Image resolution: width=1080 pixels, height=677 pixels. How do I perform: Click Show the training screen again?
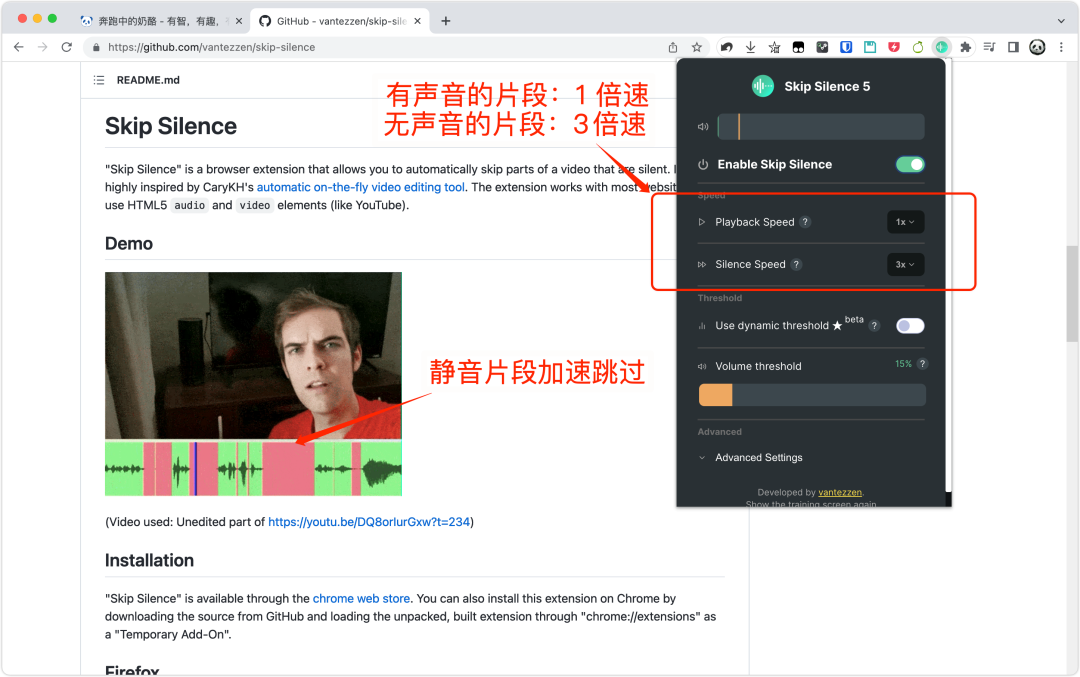[x=811, y=503]
